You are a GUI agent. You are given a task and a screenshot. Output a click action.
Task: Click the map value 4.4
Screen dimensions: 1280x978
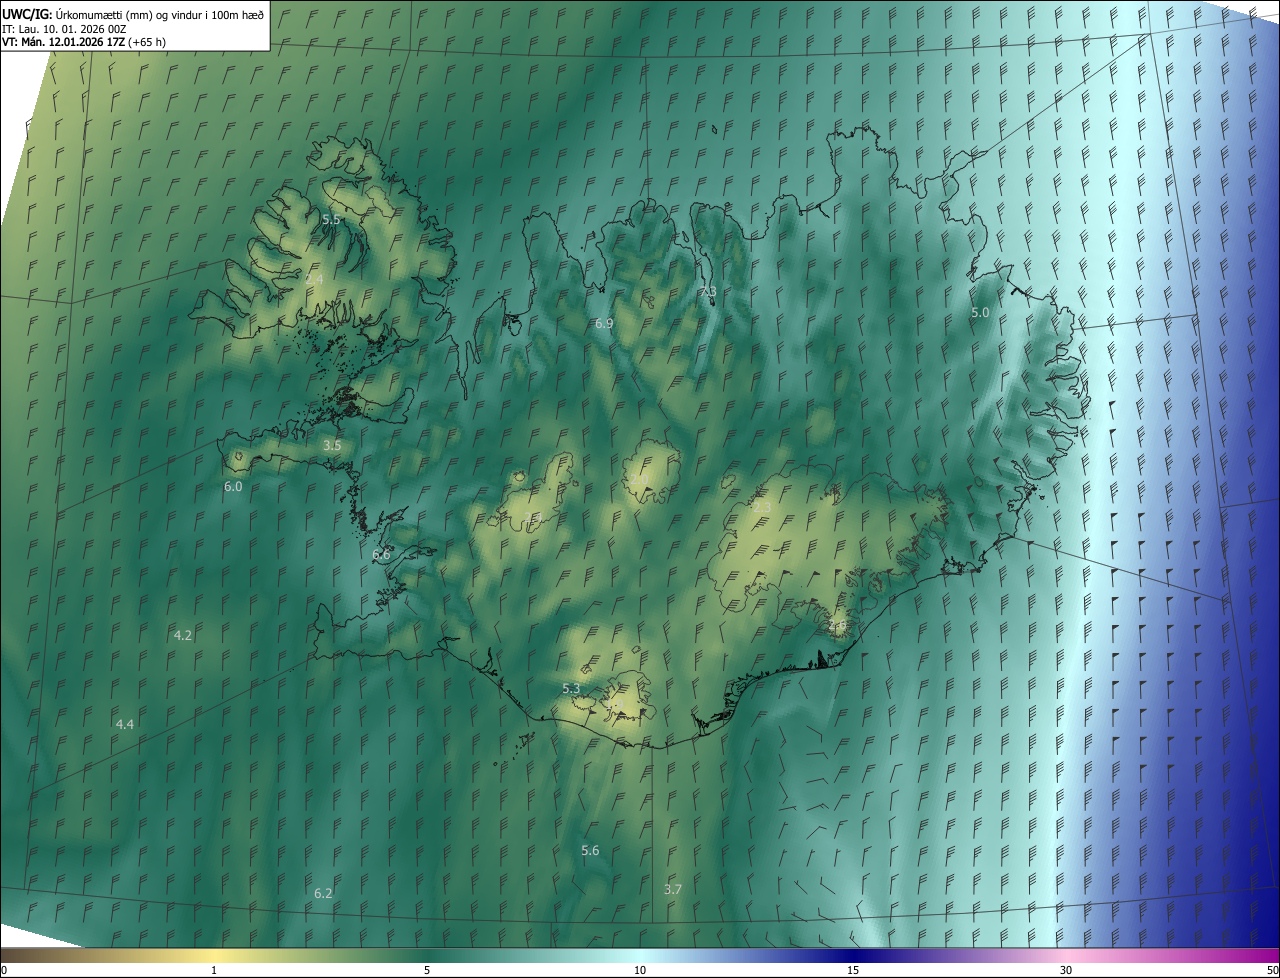[x=125, y=724]
